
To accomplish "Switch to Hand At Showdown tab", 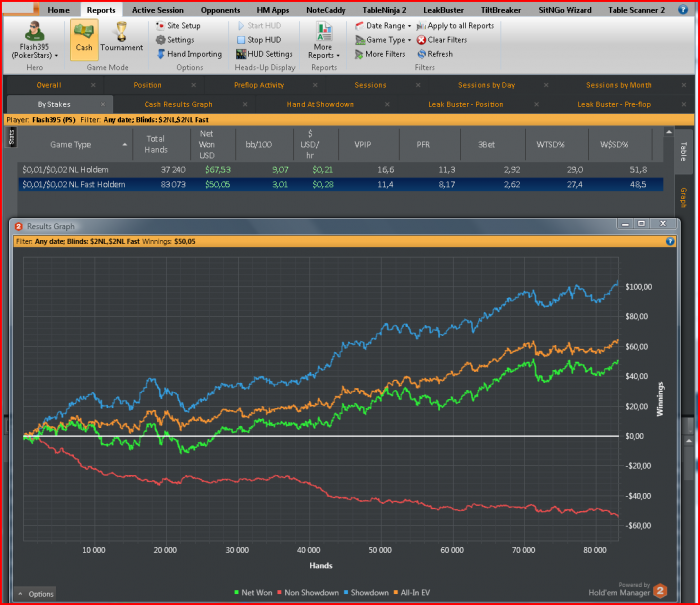I will (x=320, y=104).
